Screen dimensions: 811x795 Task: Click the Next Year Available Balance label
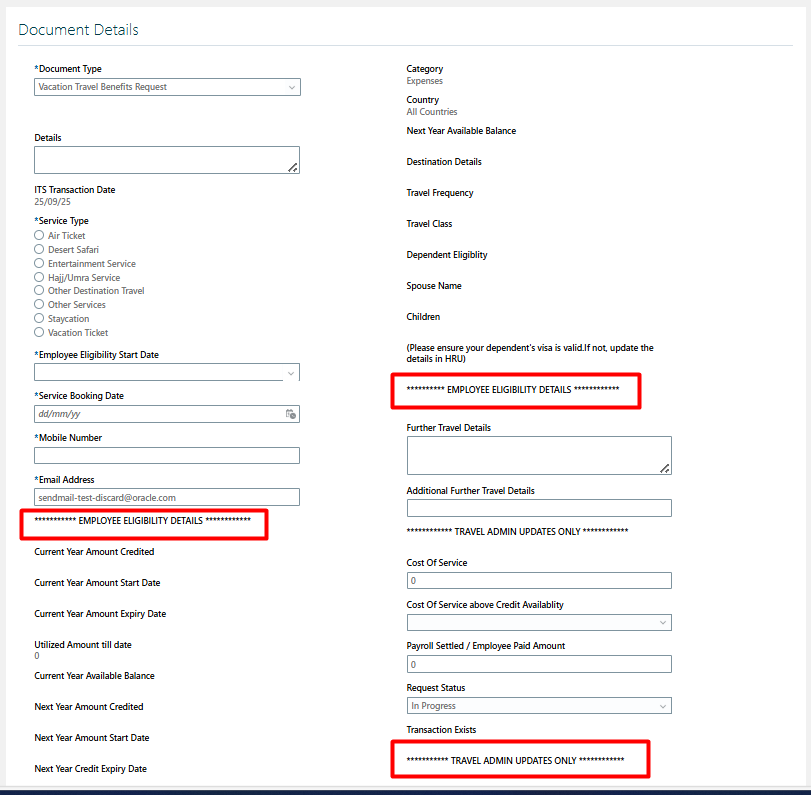pos(461,131)
